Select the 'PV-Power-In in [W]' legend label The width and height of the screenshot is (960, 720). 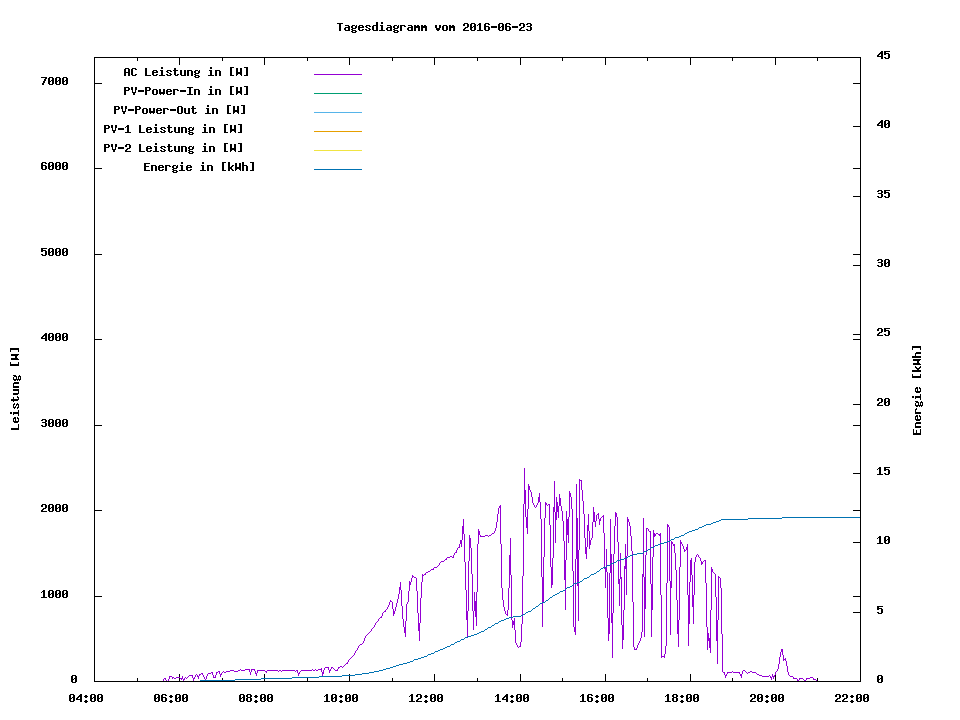tap(193, 91)
